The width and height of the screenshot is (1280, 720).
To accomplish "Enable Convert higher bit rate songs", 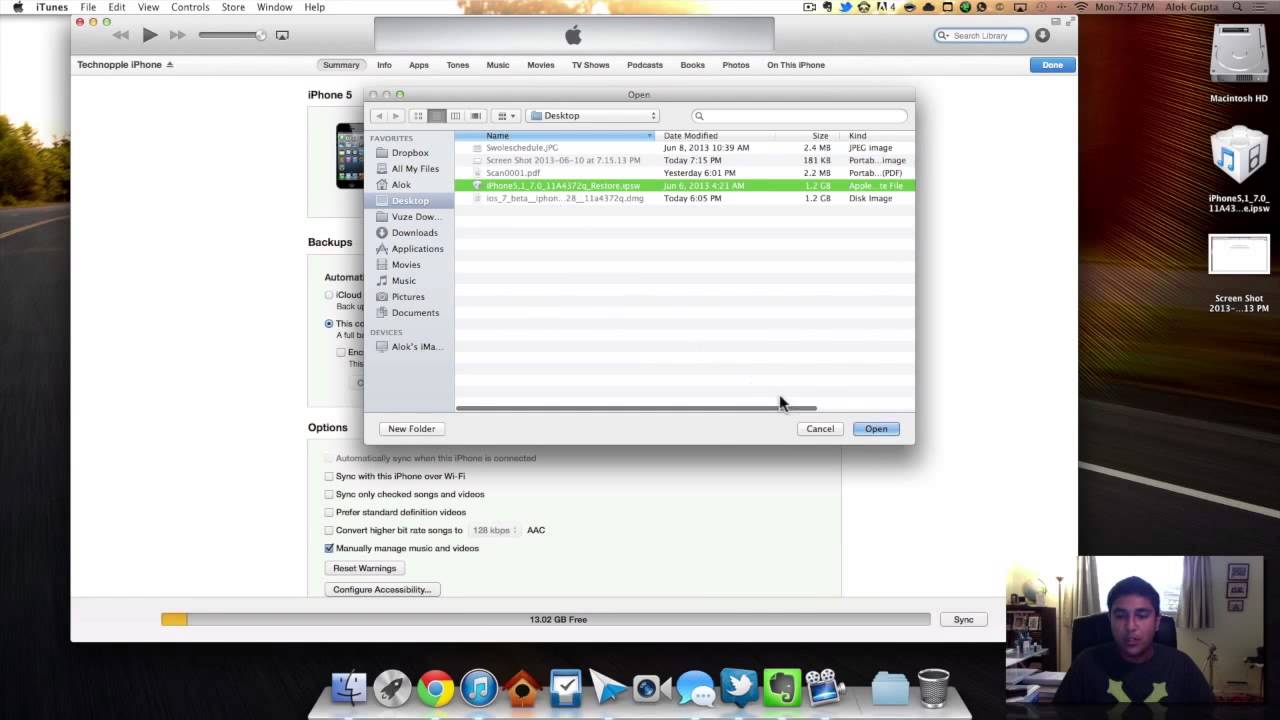I will (329, 531).
